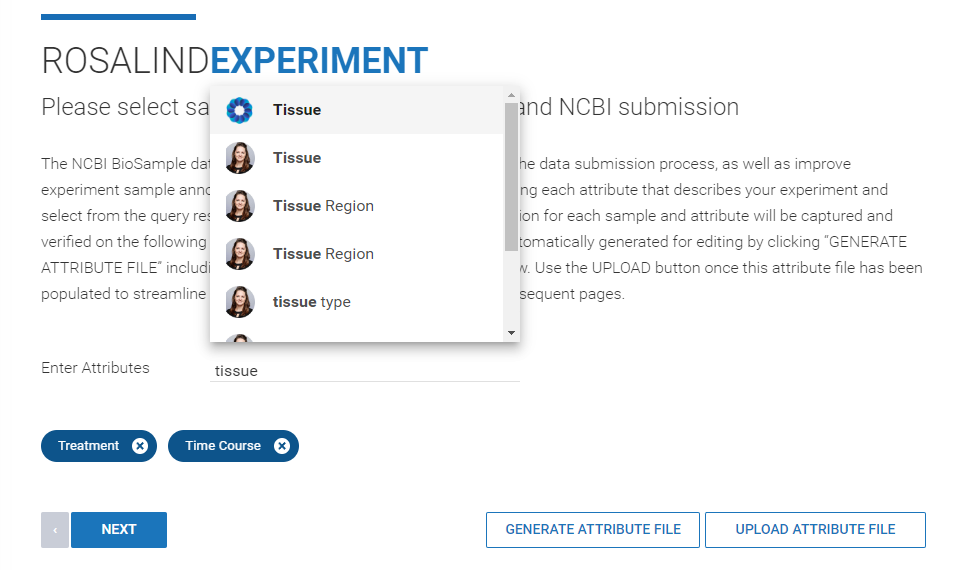Focus the Enter Attributes text field
Viewport: 969px width, 570px height.
[x=365, y=371]
